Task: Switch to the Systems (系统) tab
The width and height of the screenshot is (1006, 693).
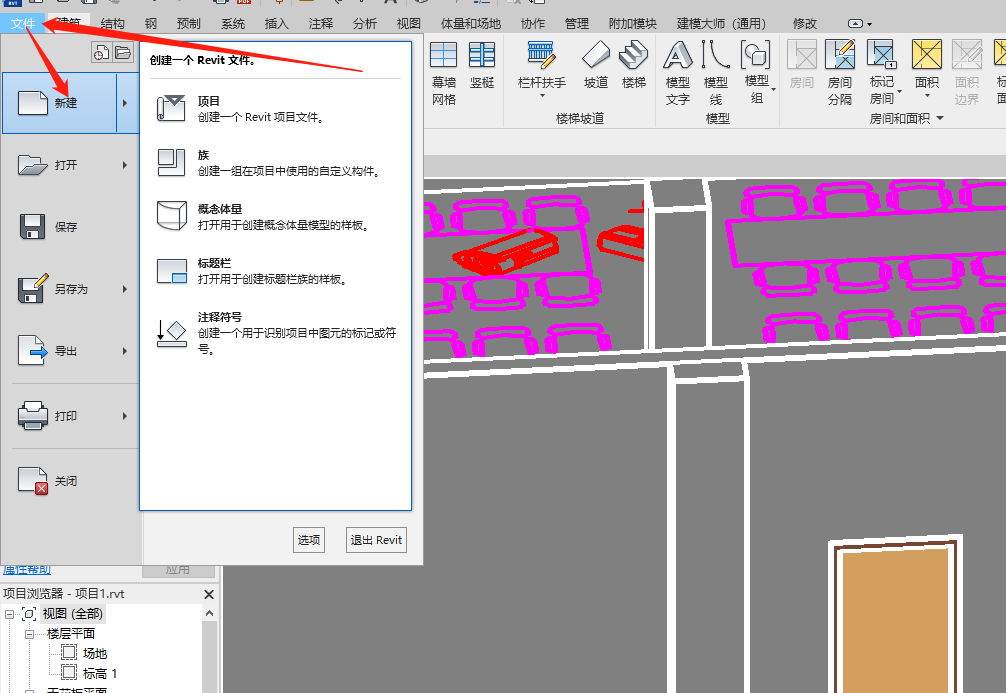Action: pos(233,24)
